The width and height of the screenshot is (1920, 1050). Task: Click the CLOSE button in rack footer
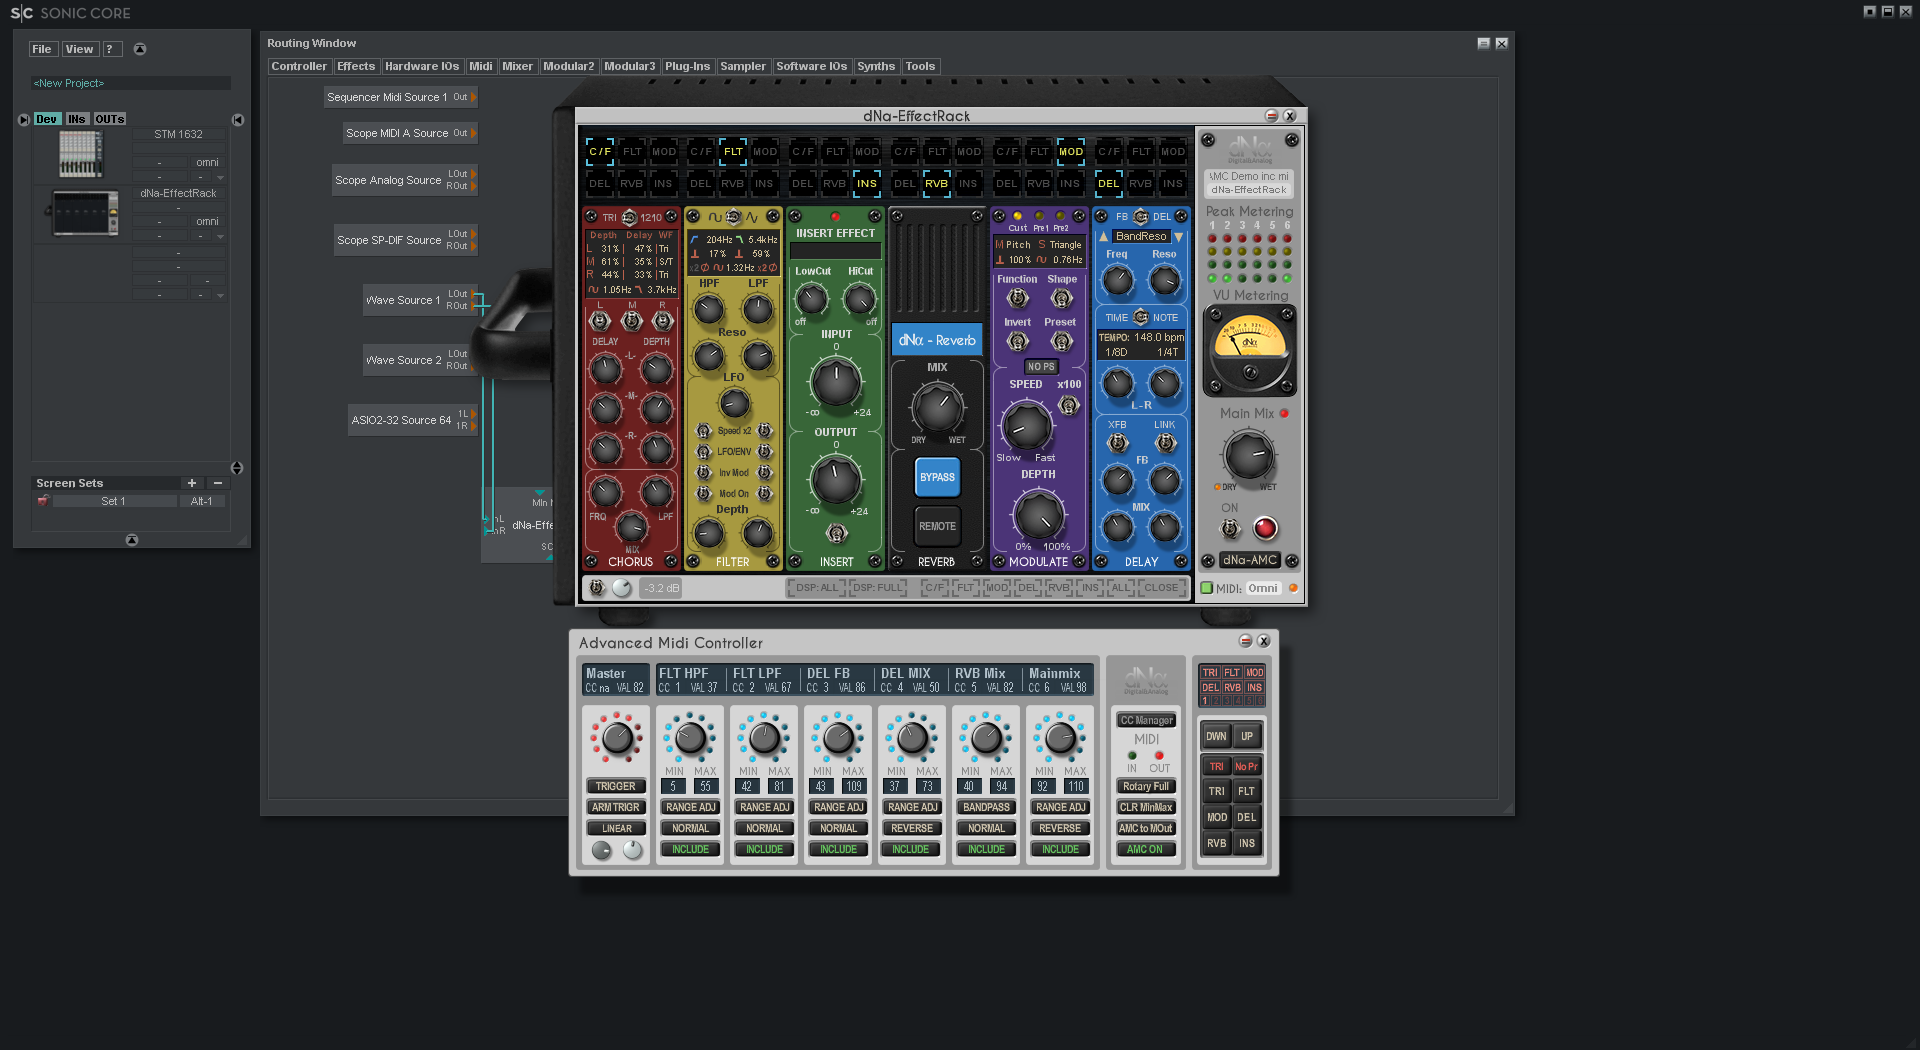tap(1161, 588)
